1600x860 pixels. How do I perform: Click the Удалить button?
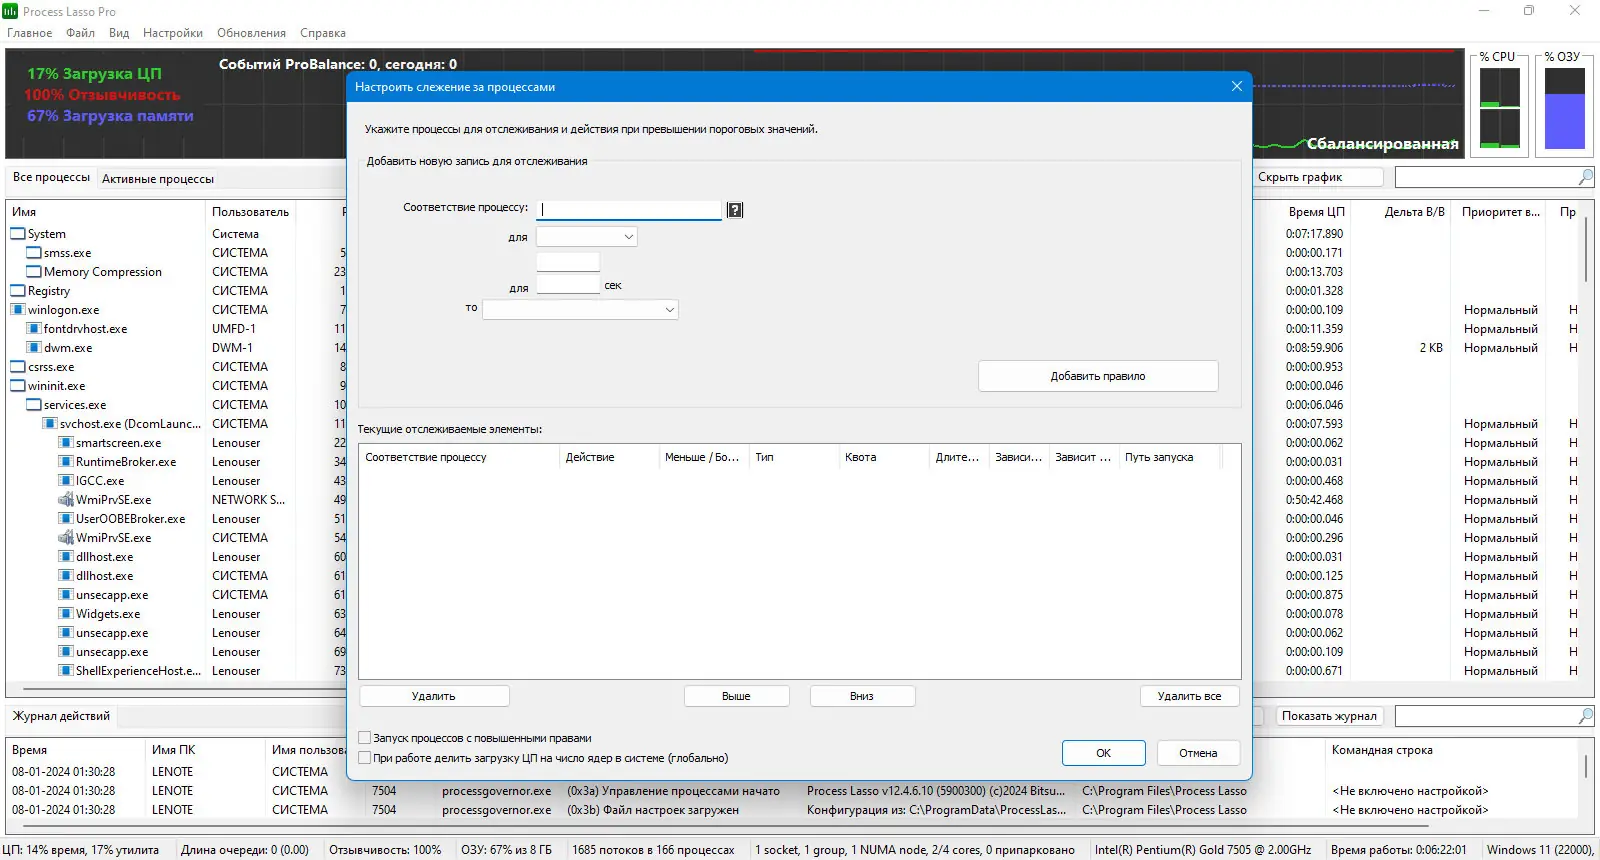[x=434, y=696]
